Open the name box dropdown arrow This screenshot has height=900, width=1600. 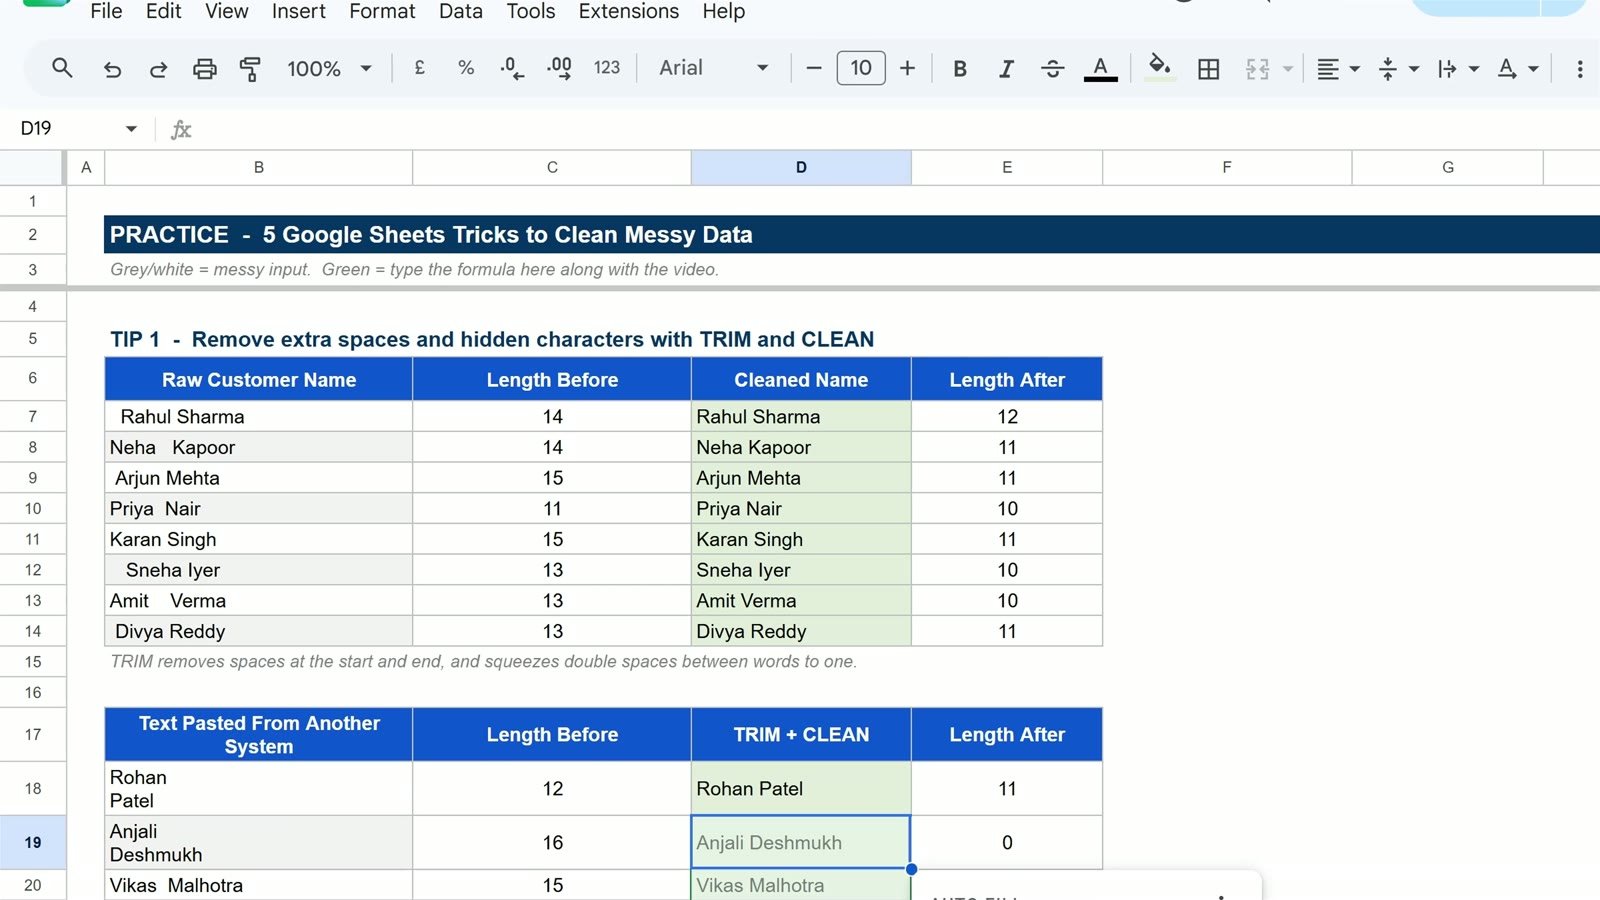coord(131,129)
